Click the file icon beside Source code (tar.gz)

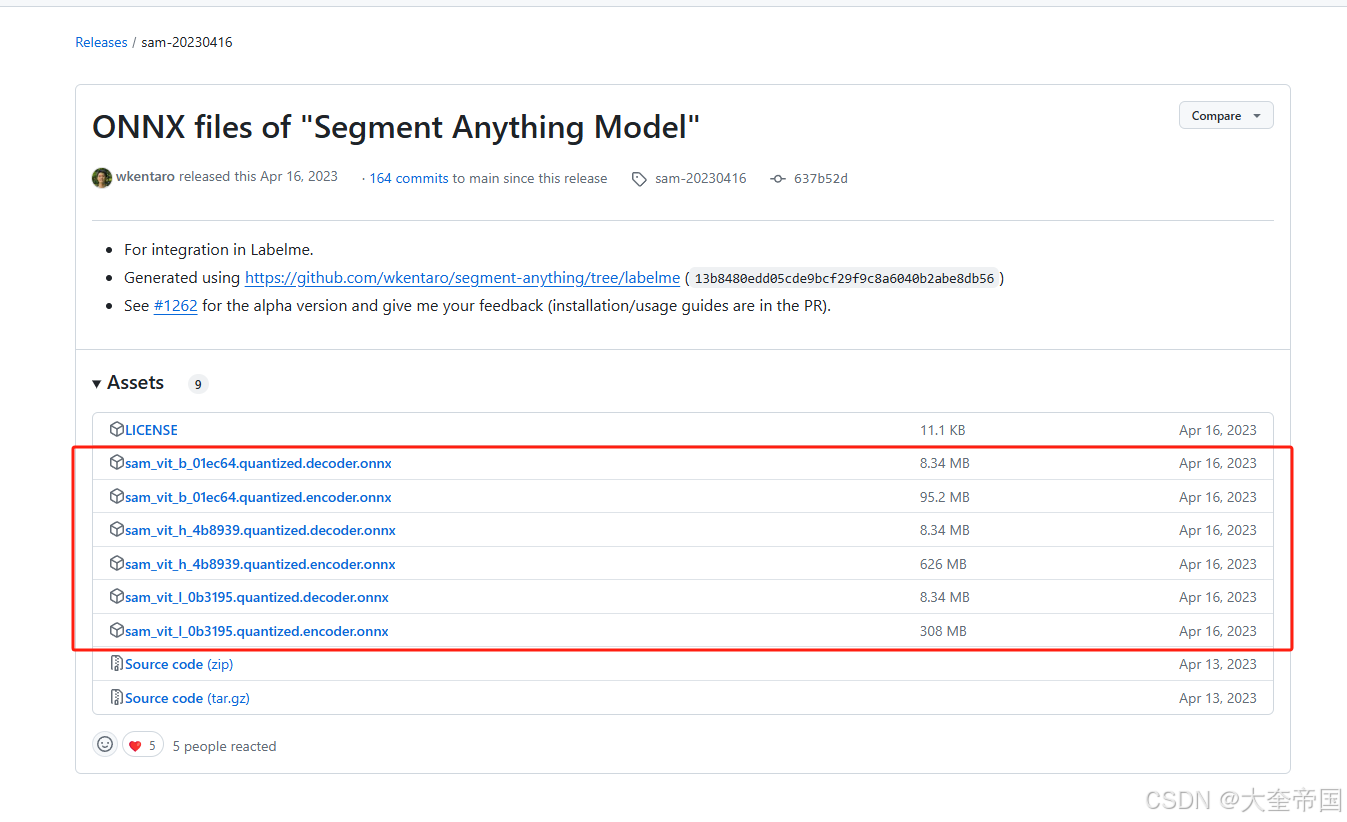(x=117, y=698)
